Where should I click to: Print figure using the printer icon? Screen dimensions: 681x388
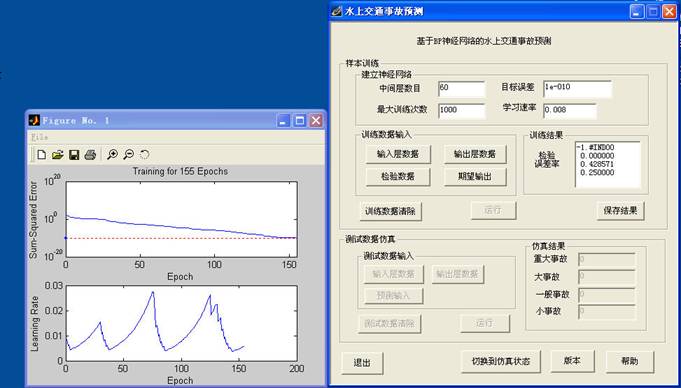point(90,155)
